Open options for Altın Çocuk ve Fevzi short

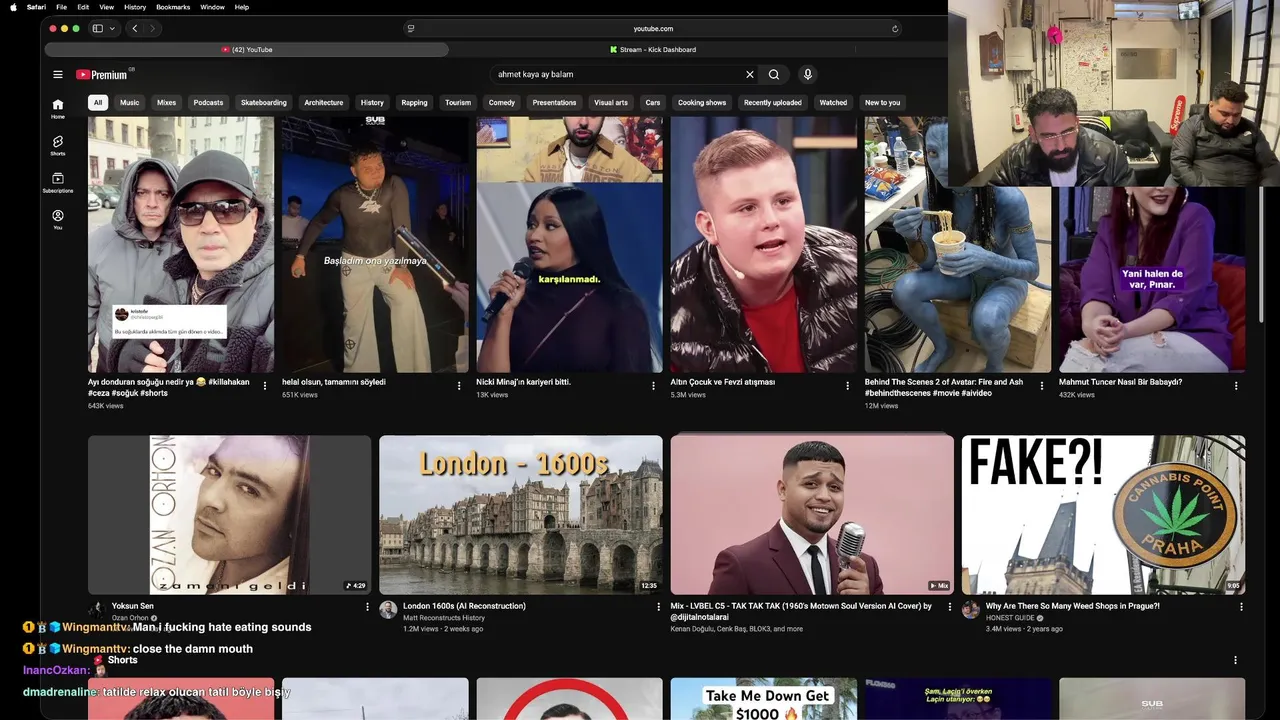point(848,385)
